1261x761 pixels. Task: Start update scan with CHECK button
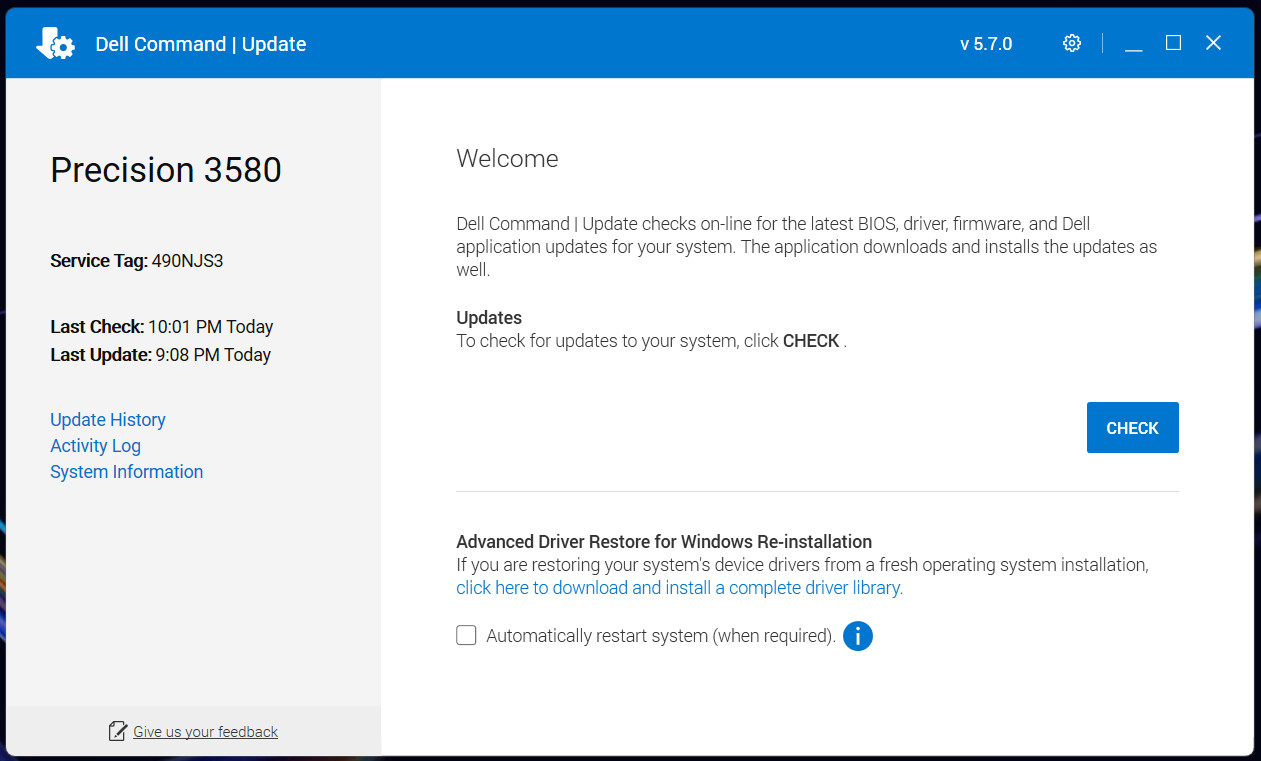1133,428
